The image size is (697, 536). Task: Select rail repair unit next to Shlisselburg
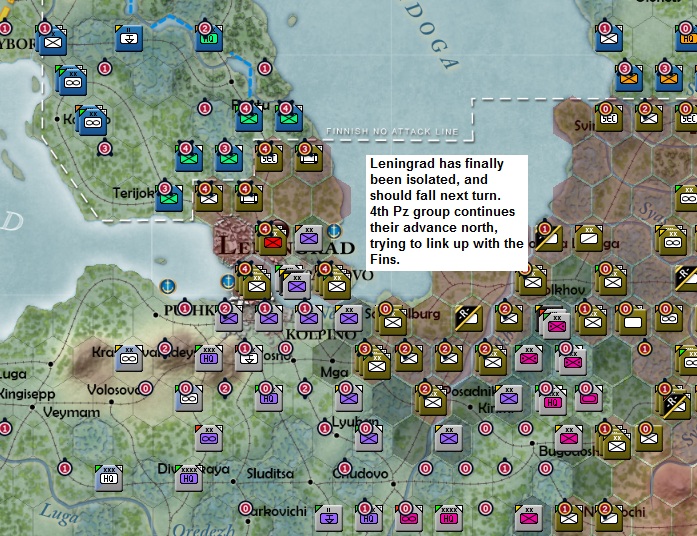[469, 318]
